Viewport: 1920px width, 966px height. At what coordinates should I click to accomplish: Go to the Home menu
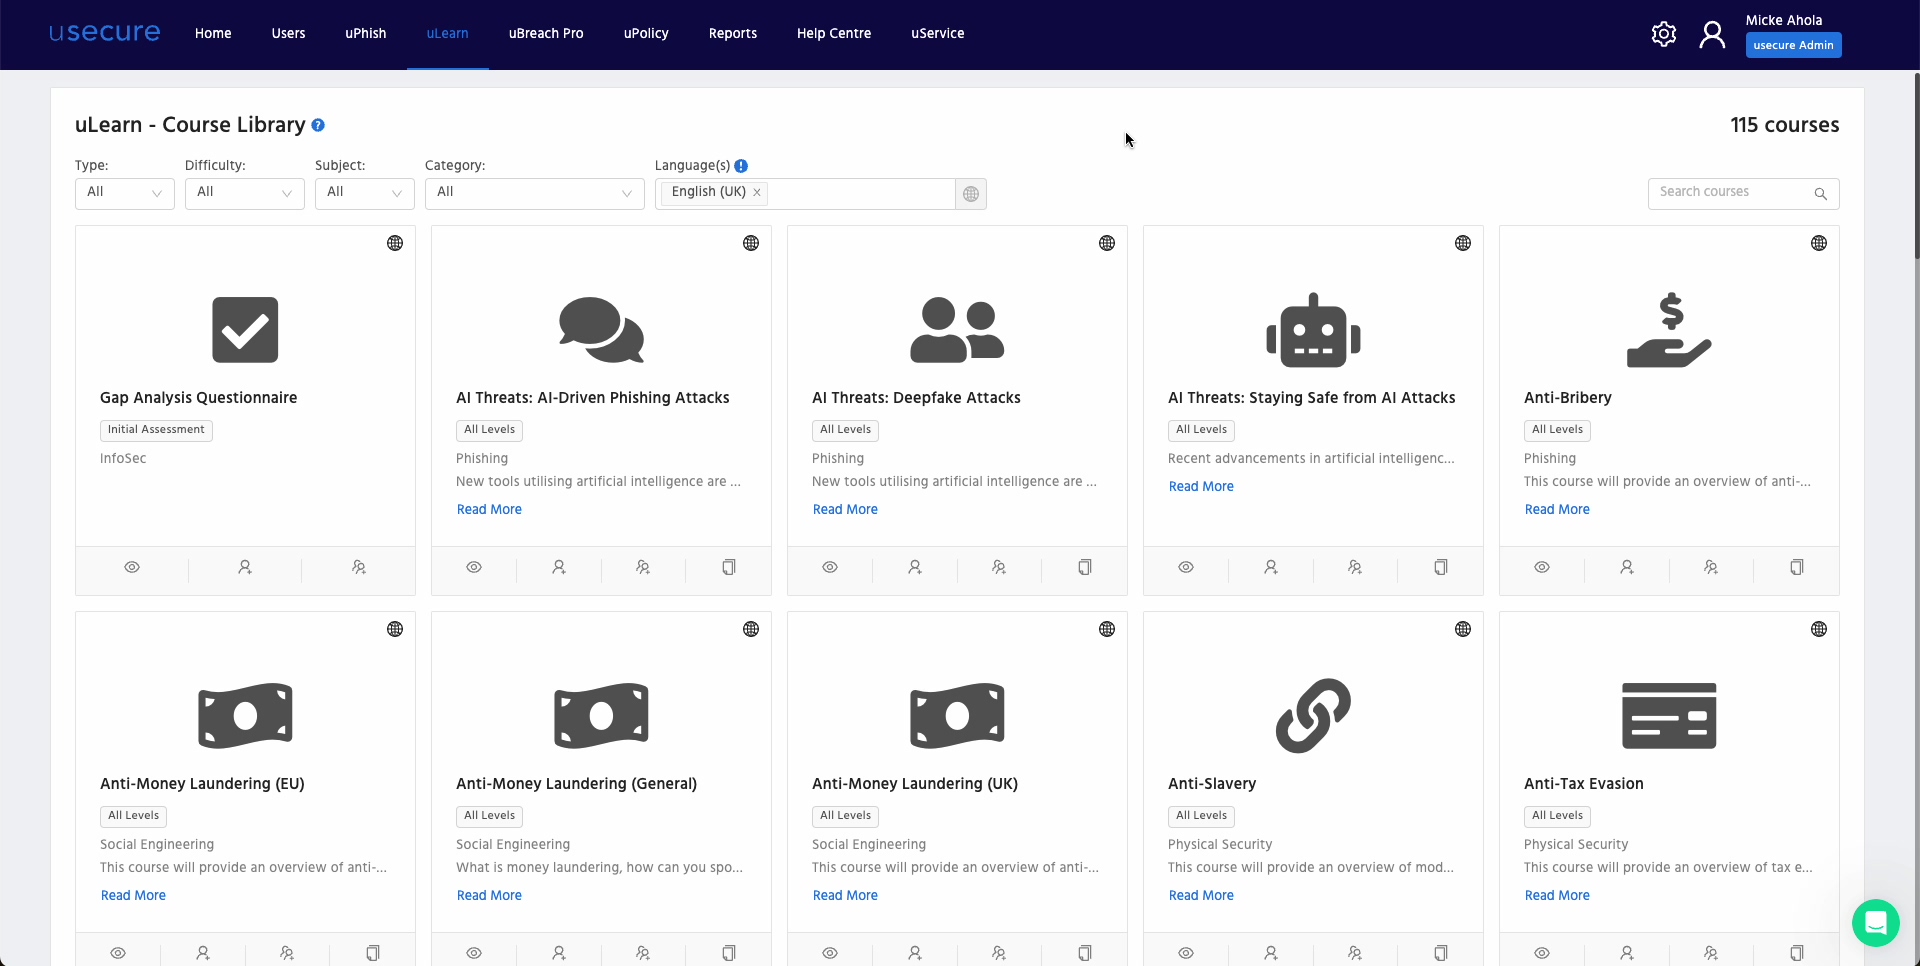coord(213,34)
